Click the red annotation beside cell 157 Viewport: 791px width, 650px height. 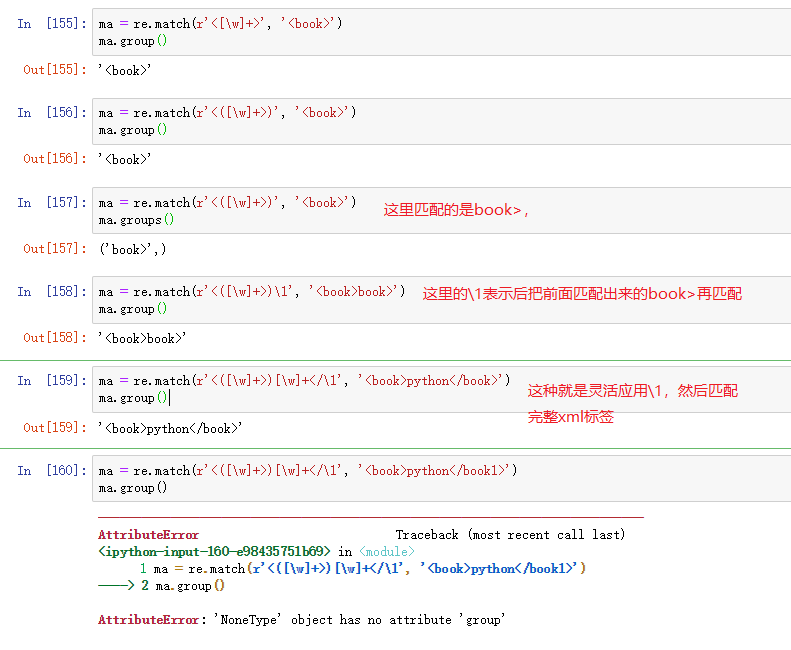(456, 210)
